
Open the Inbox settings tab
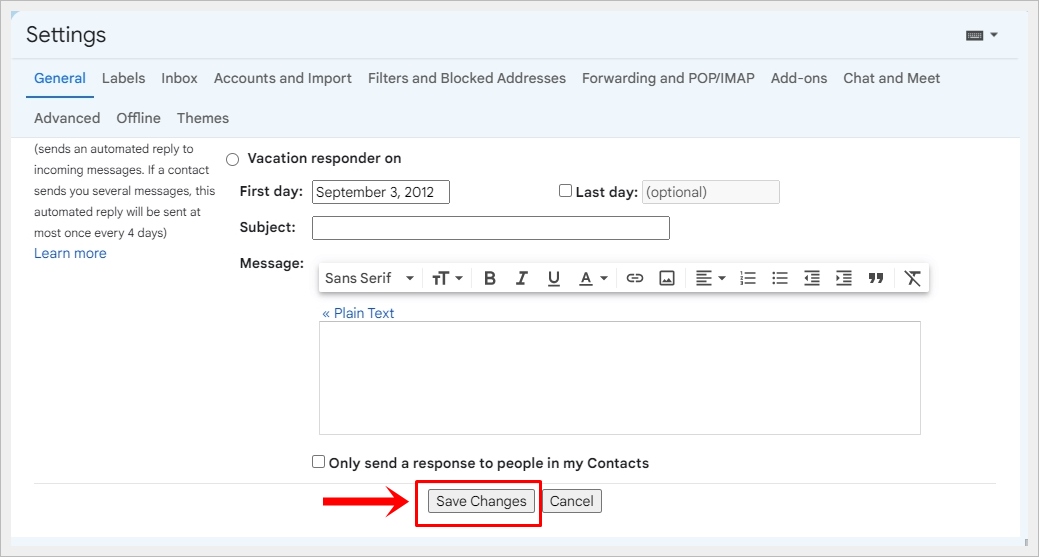(x=180, y=78)
